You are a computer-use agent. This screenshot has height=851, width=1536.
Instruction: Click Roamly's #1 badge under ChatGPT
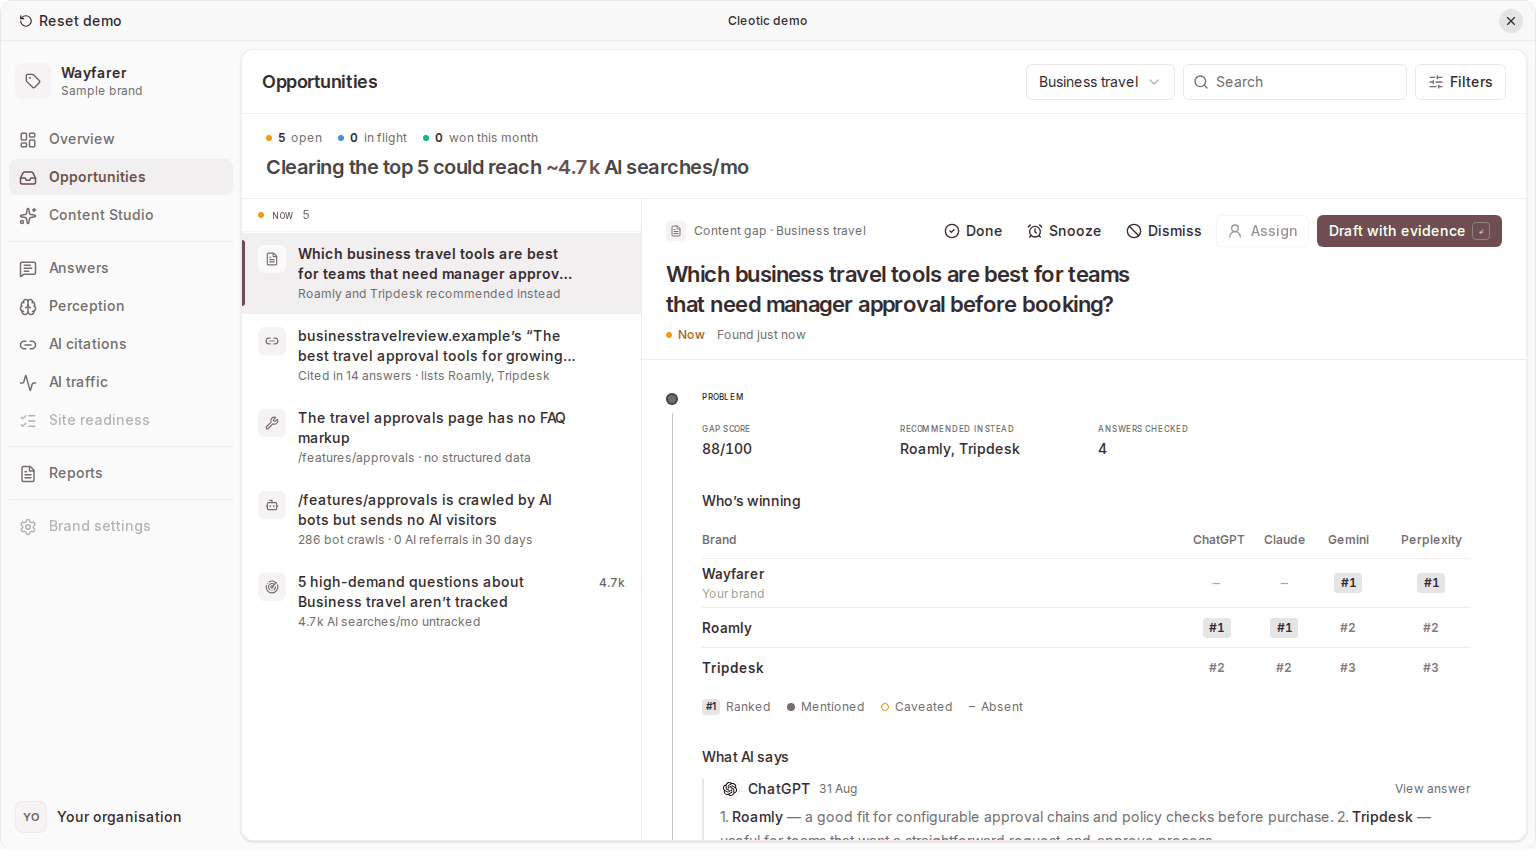click(1216, 628)
